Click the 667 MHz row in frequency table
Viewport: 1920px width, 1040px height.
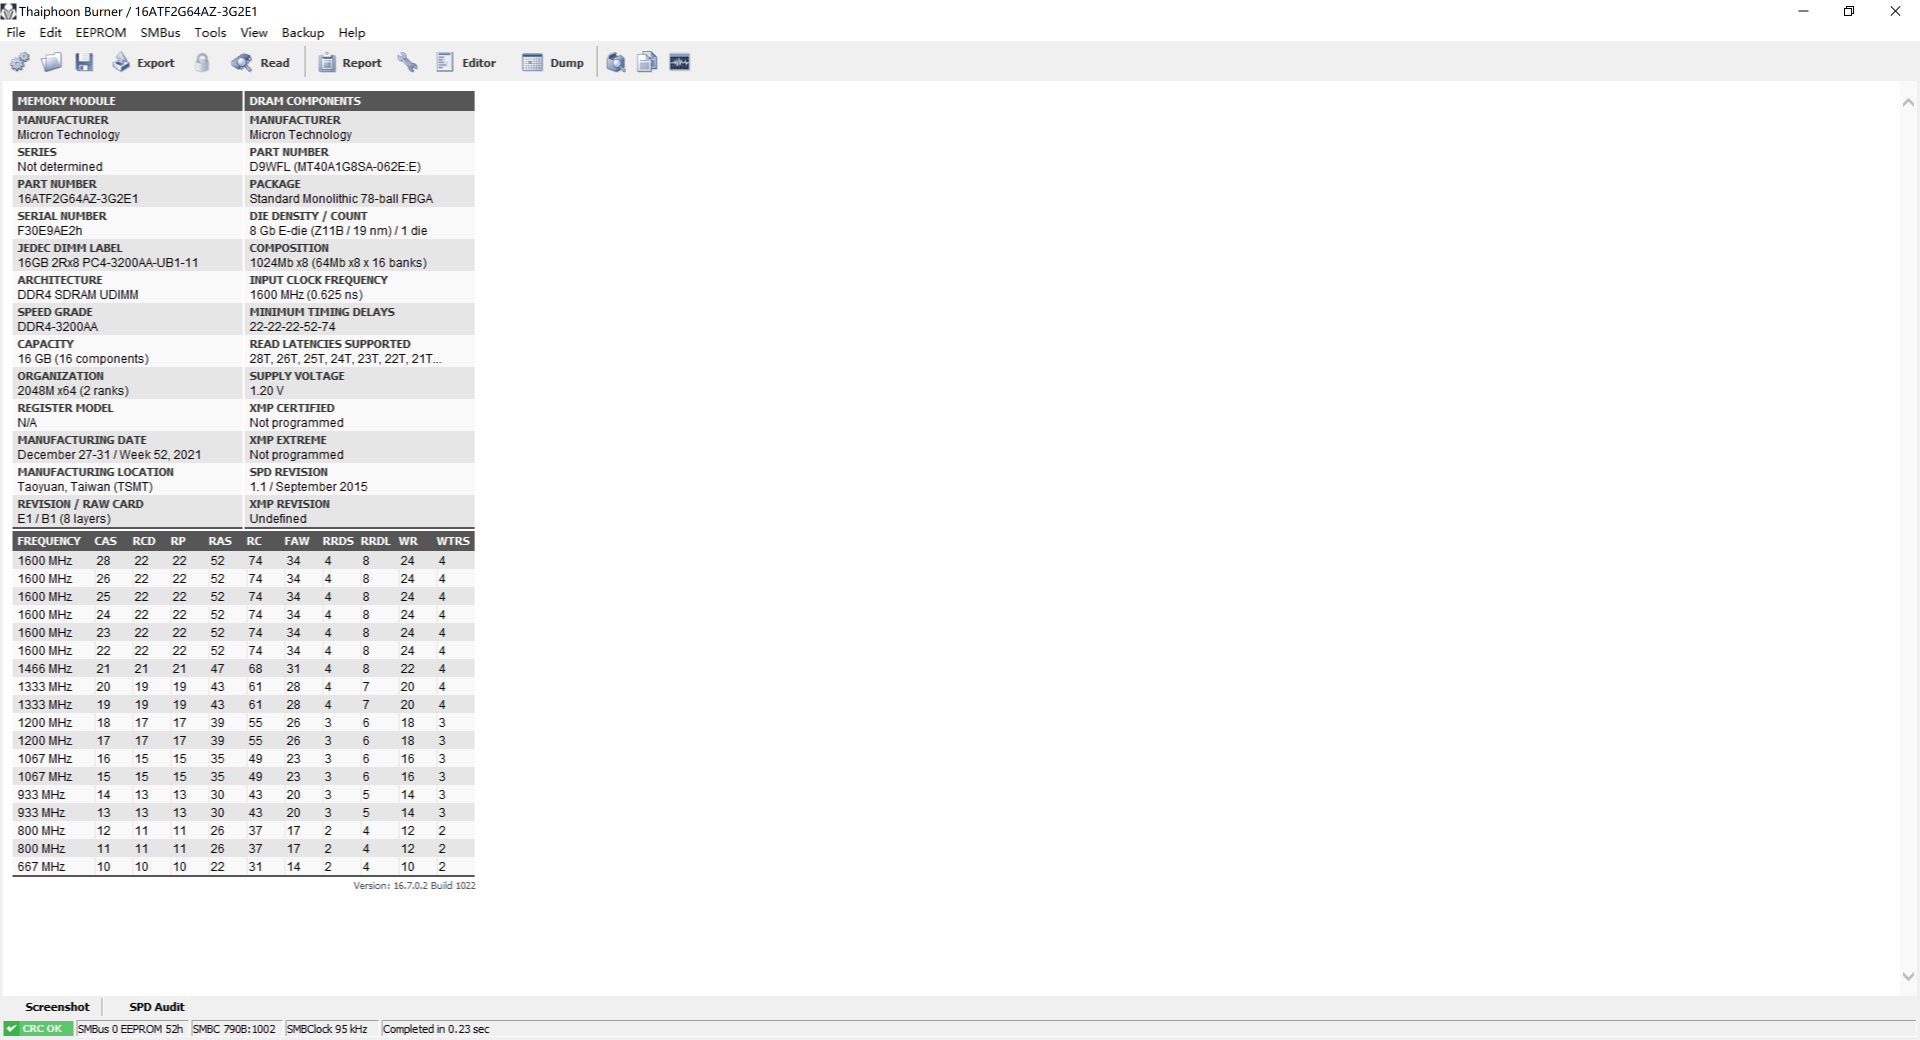point(243,867)
